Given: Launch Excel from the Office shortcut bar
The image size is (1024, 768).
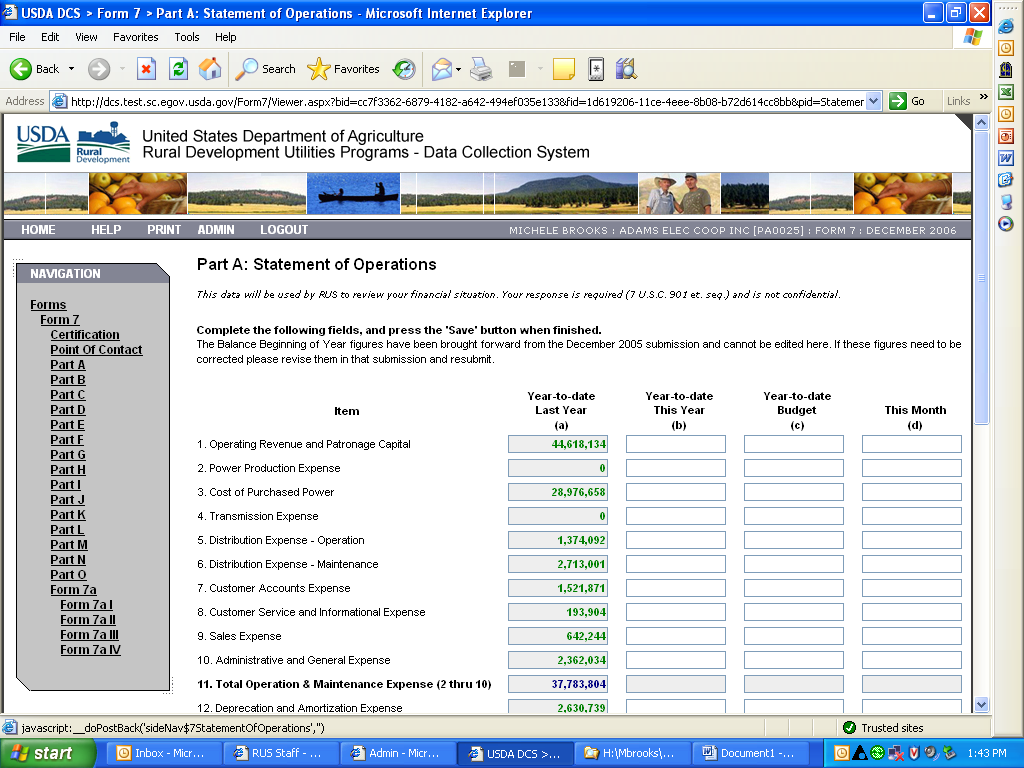Looking at the screenshot, I should point(1006,91).
